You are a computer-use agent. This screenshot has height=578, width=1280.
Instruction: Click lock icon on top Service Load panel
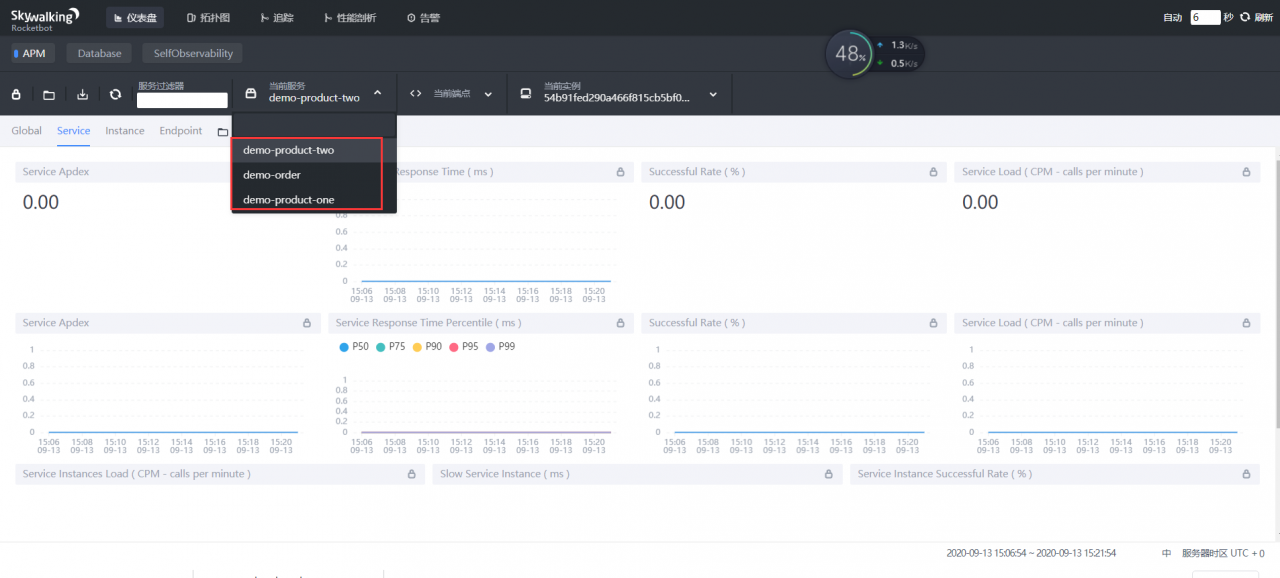(x=1246, y=172)
